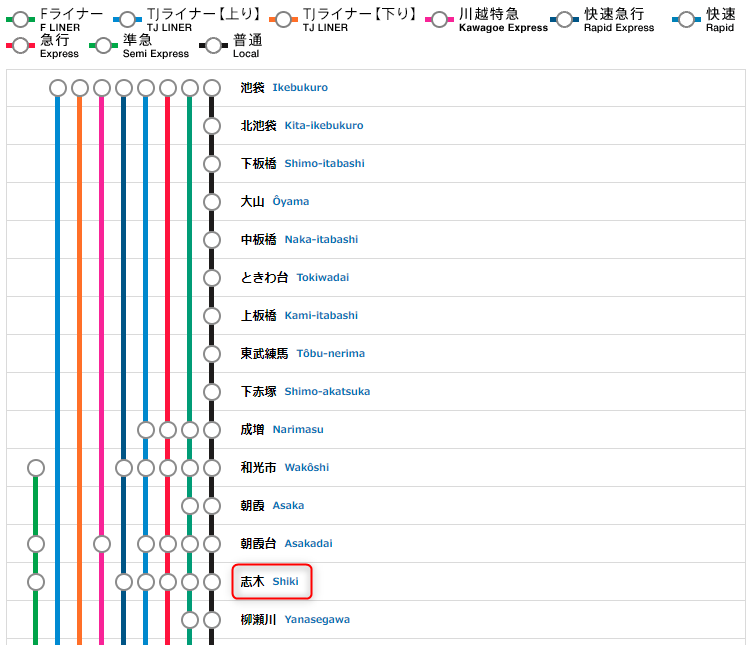Image resolution: width=750 pixels, height=645 pixels.
Task: Click the Rapid Express legend icon
Action: (564, 20)
